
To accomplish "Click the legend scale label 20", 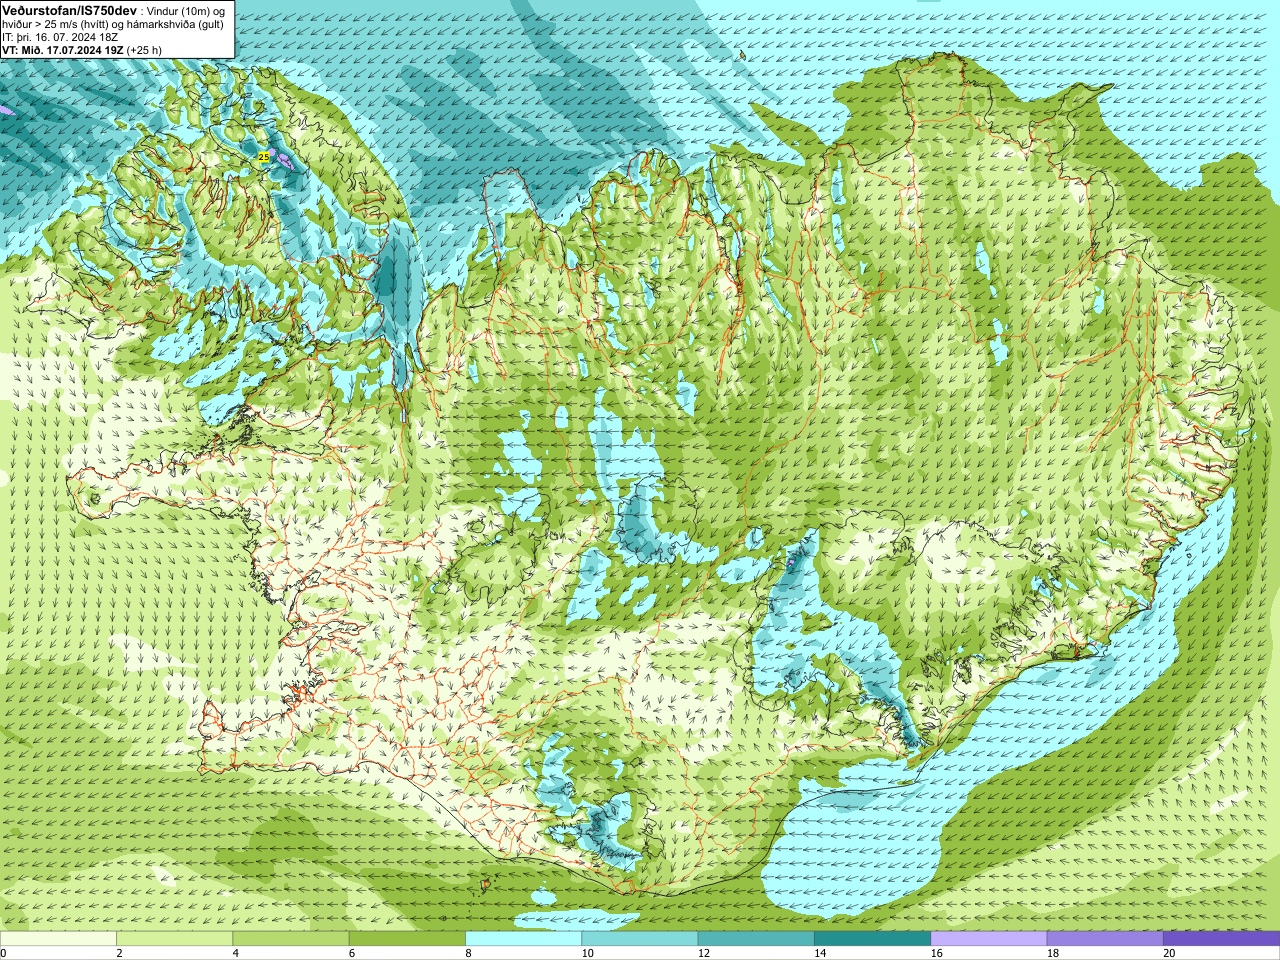I will 1169,953.
